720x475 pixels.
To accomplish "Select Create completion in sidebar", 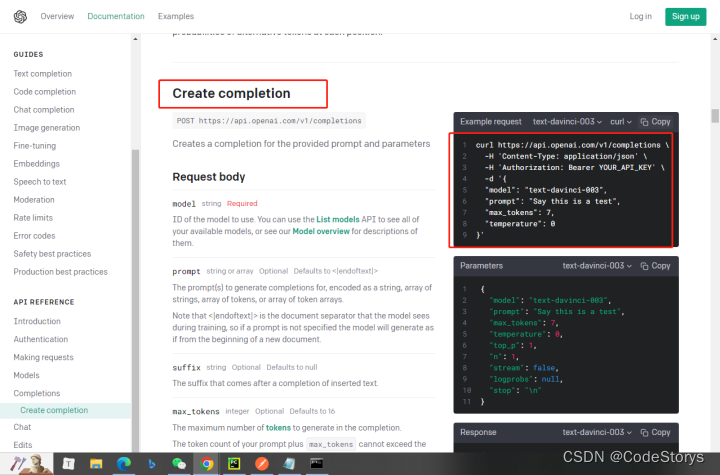I will click(x=54, y=410).
